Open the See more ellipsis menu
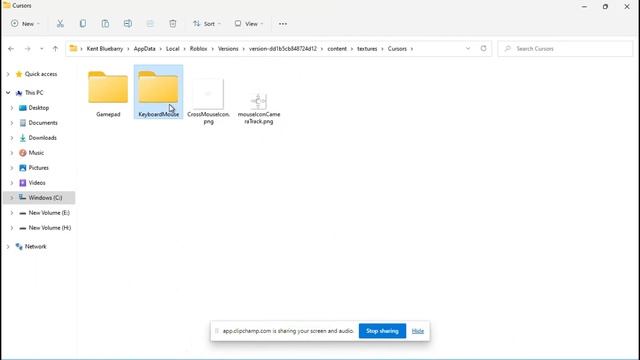Image resolution: width=640 pixels, height=360 pixels. tap(282, 24)
